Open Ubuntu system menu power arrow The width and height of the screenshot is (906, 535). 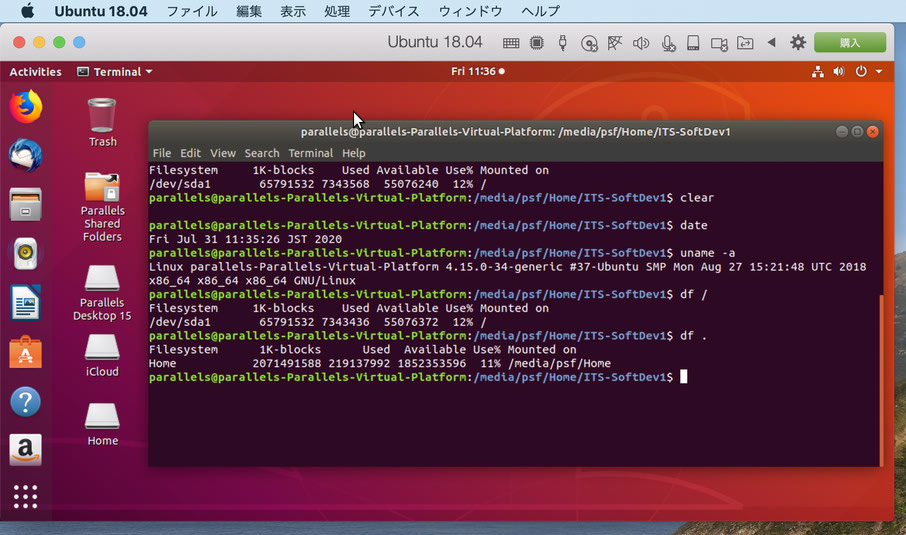click(879, 72)
